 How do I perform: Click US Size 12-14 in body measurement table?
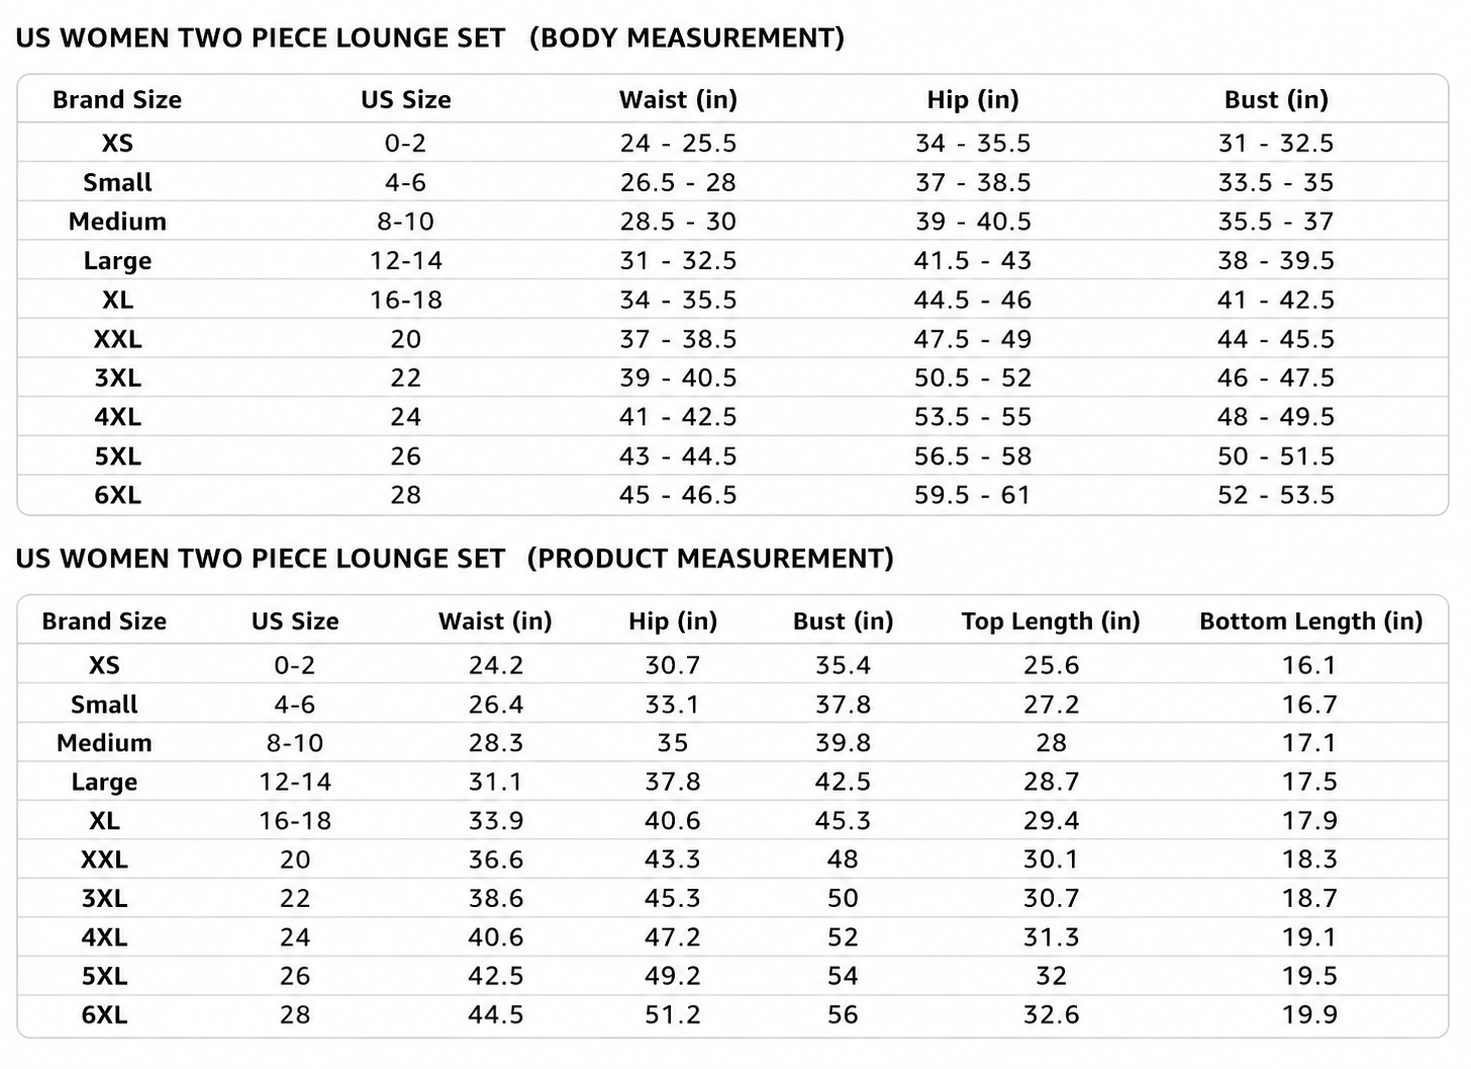pyautogui.click(x=406, y=261)
